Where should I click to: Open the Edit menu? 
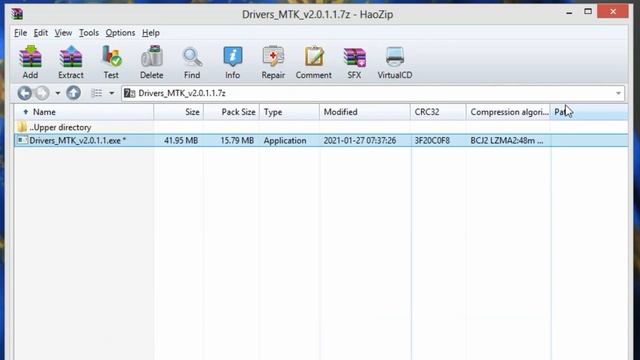click(x=40, y=33)
